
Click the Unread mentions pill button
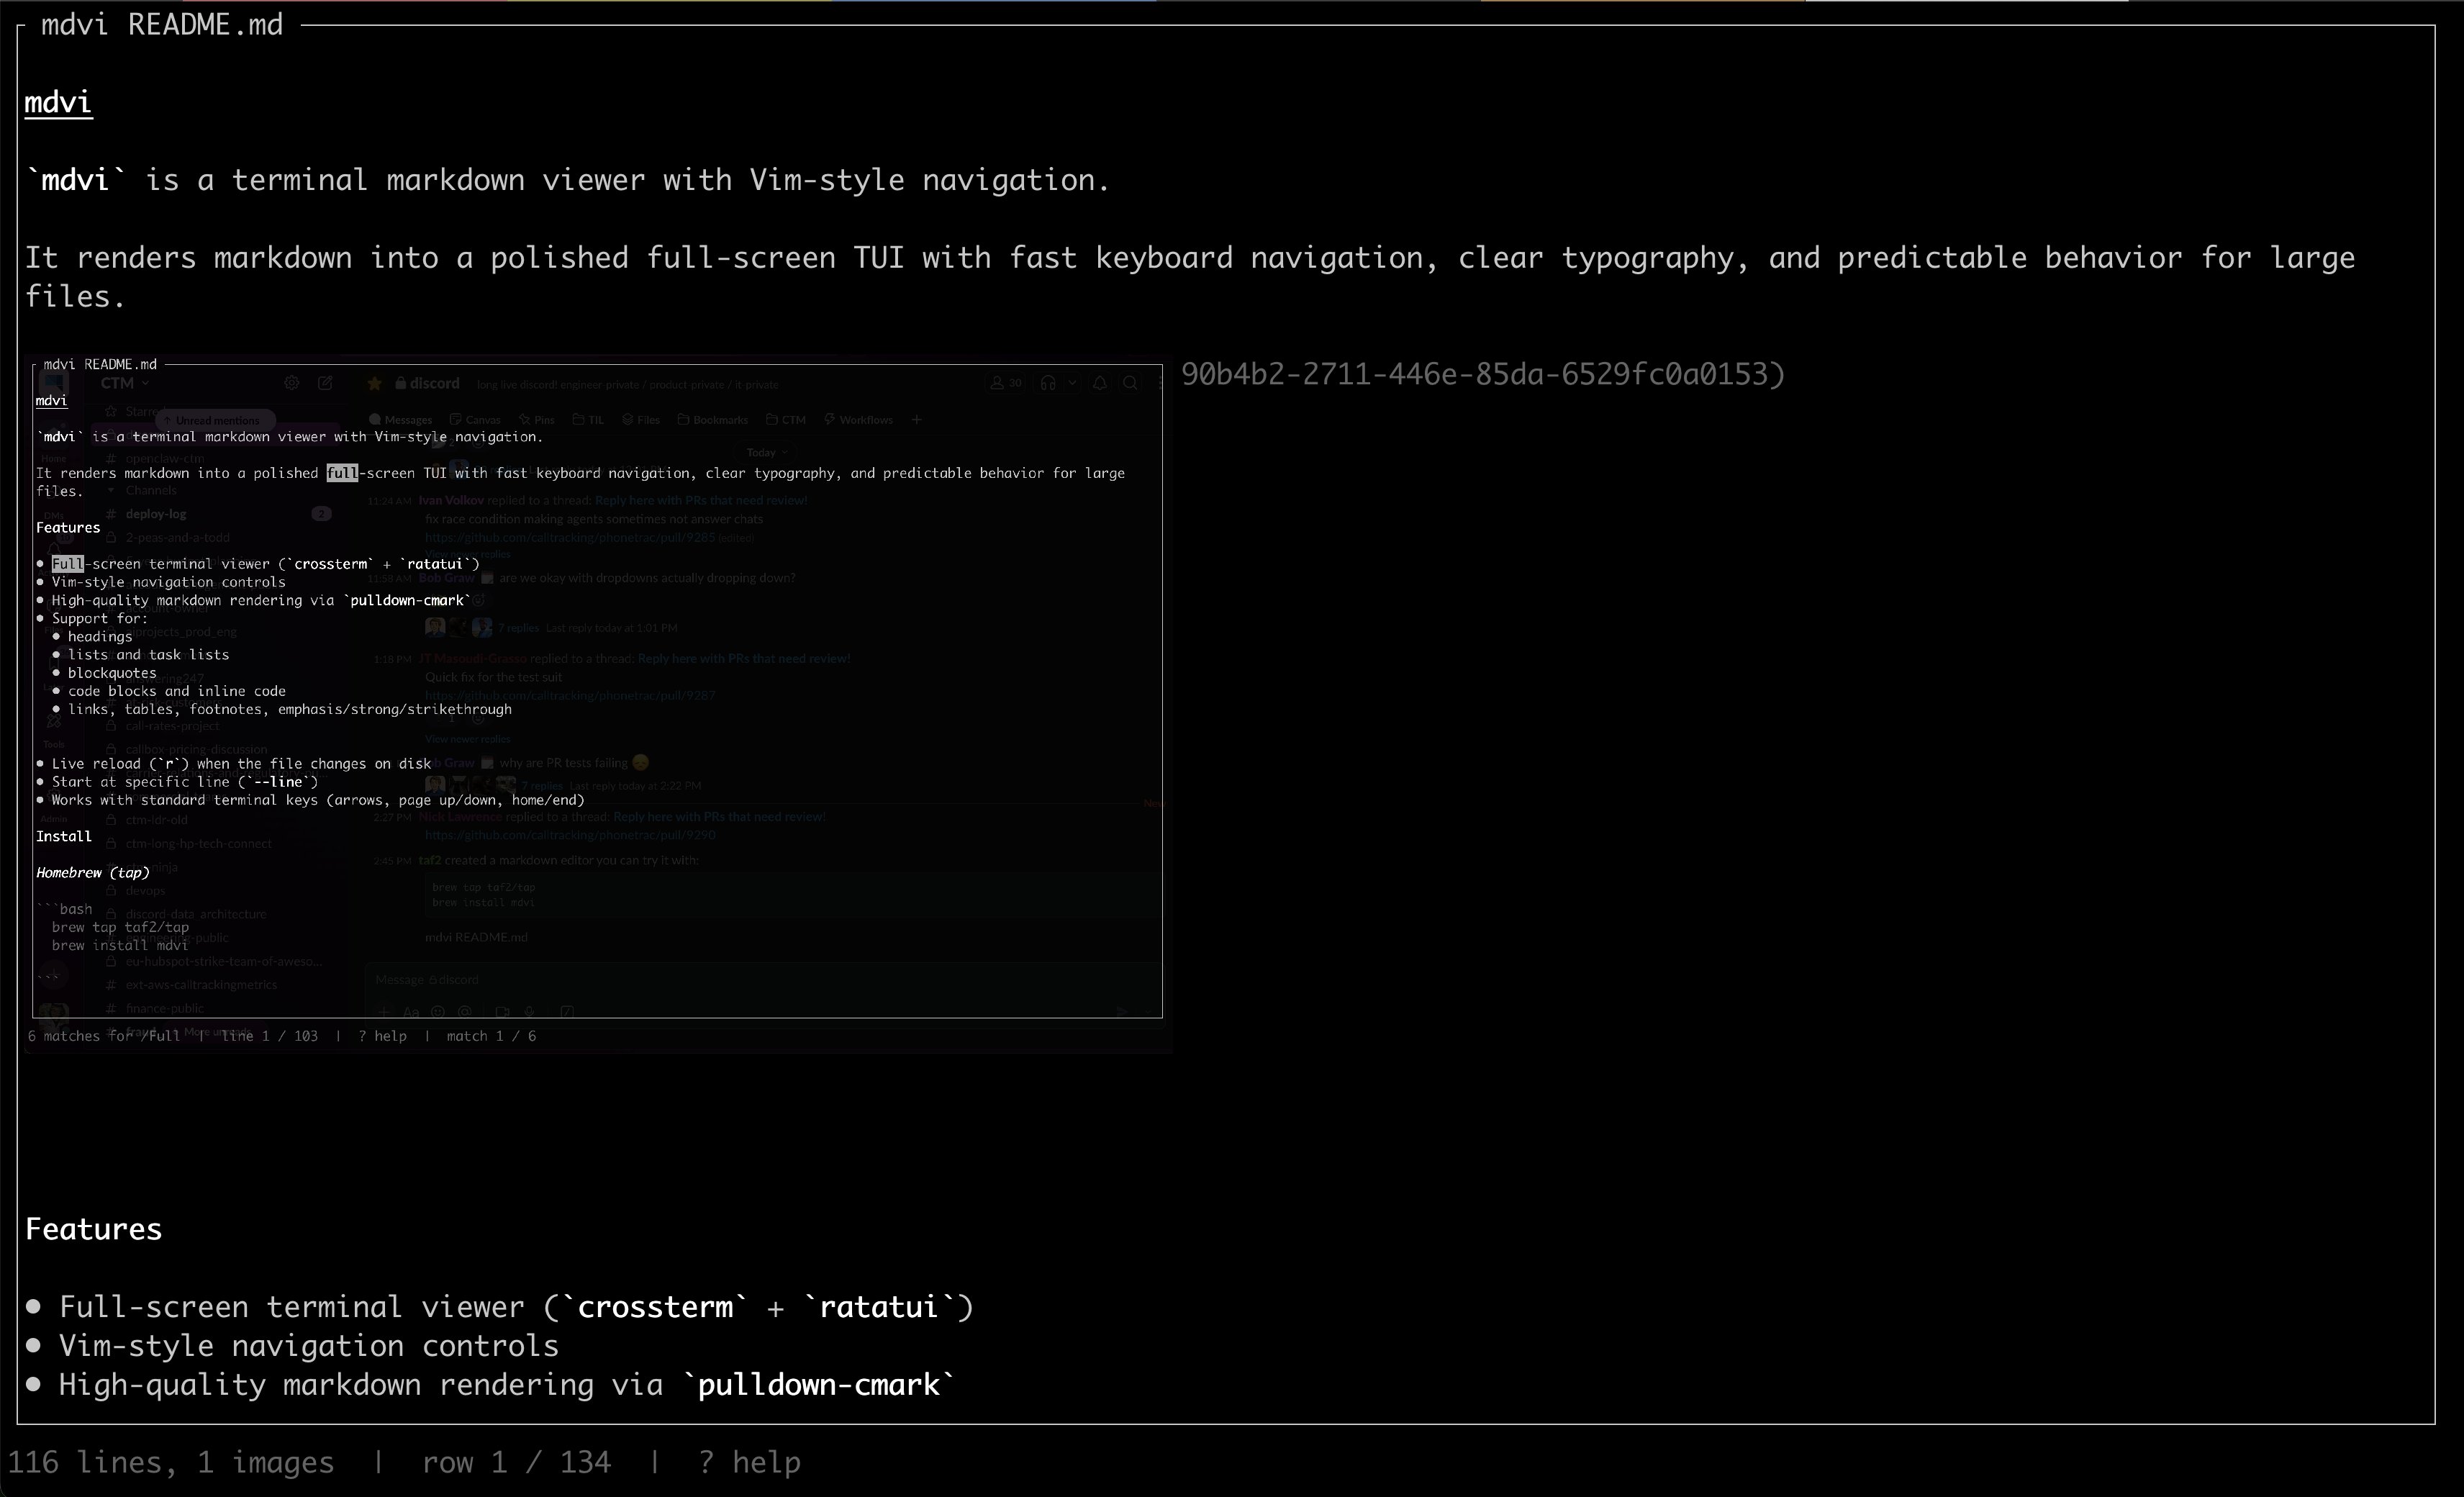216,421
